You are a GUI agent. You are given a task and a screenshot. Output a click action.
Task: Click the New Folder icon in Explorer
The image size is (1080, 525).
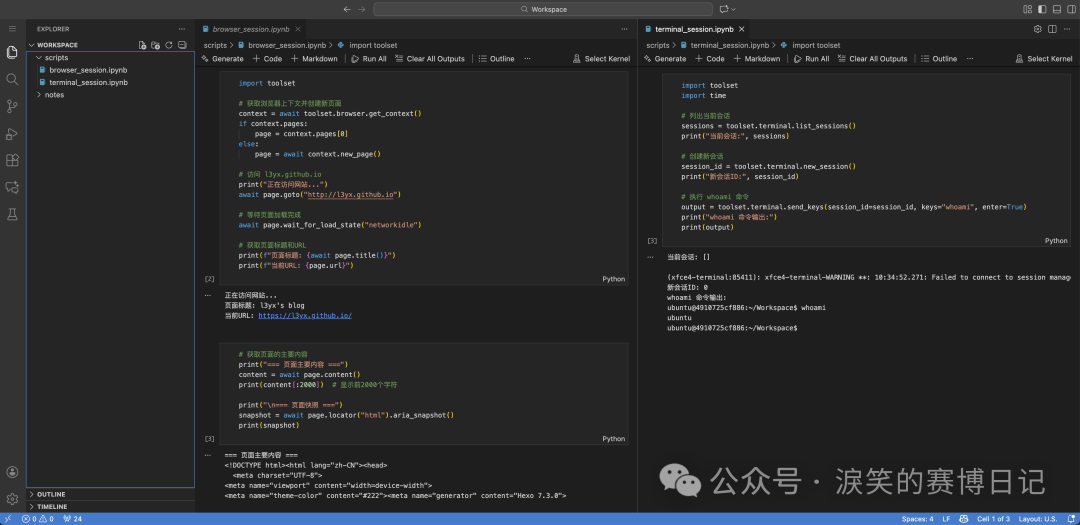(x=155, y=45)
